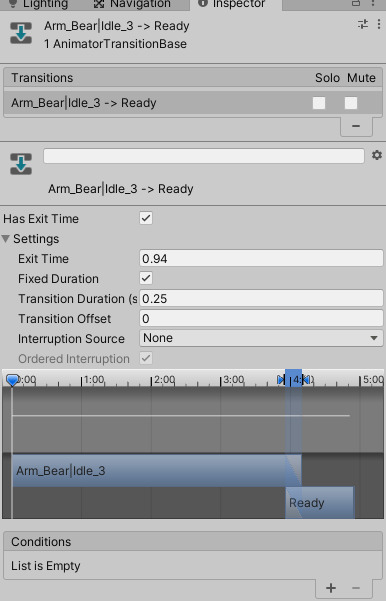Click the 1 AnimatorTransitionBase subtitle
Image resolution: width=386 pixels, height=601 pixels.
point(115,44)
